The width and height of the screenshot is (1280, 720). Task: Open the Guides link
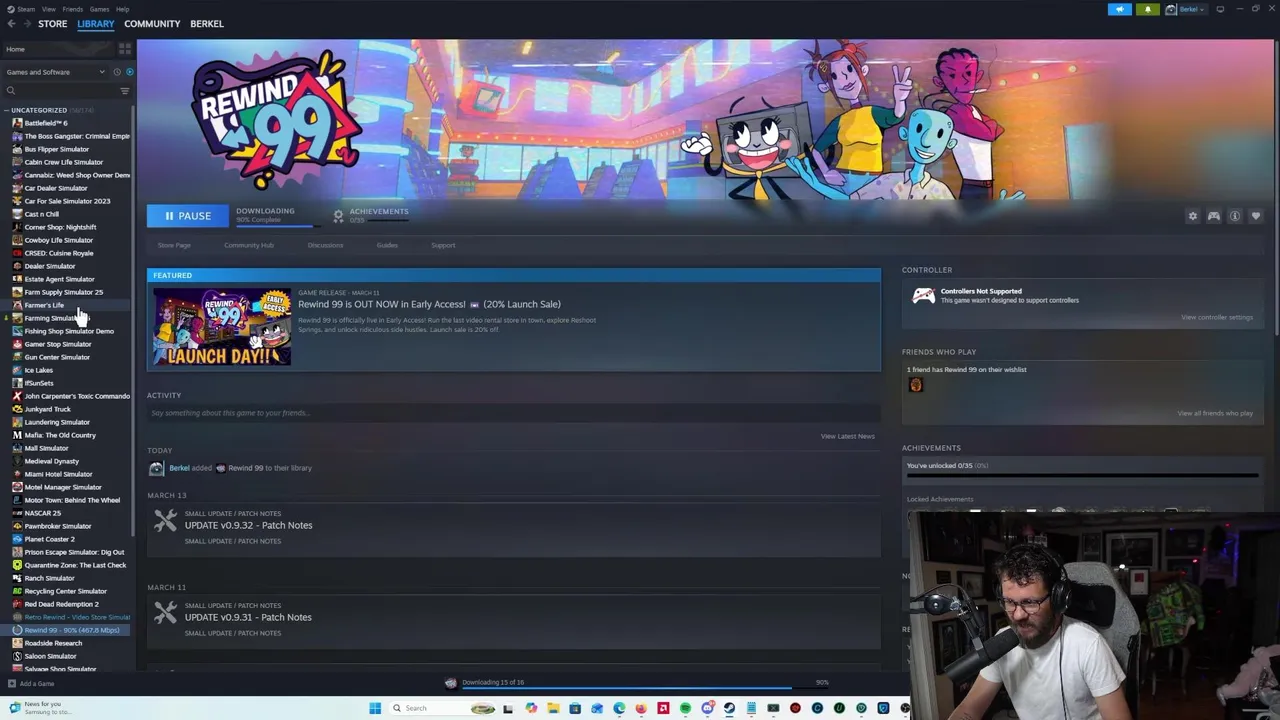click(x=387, y=245)
